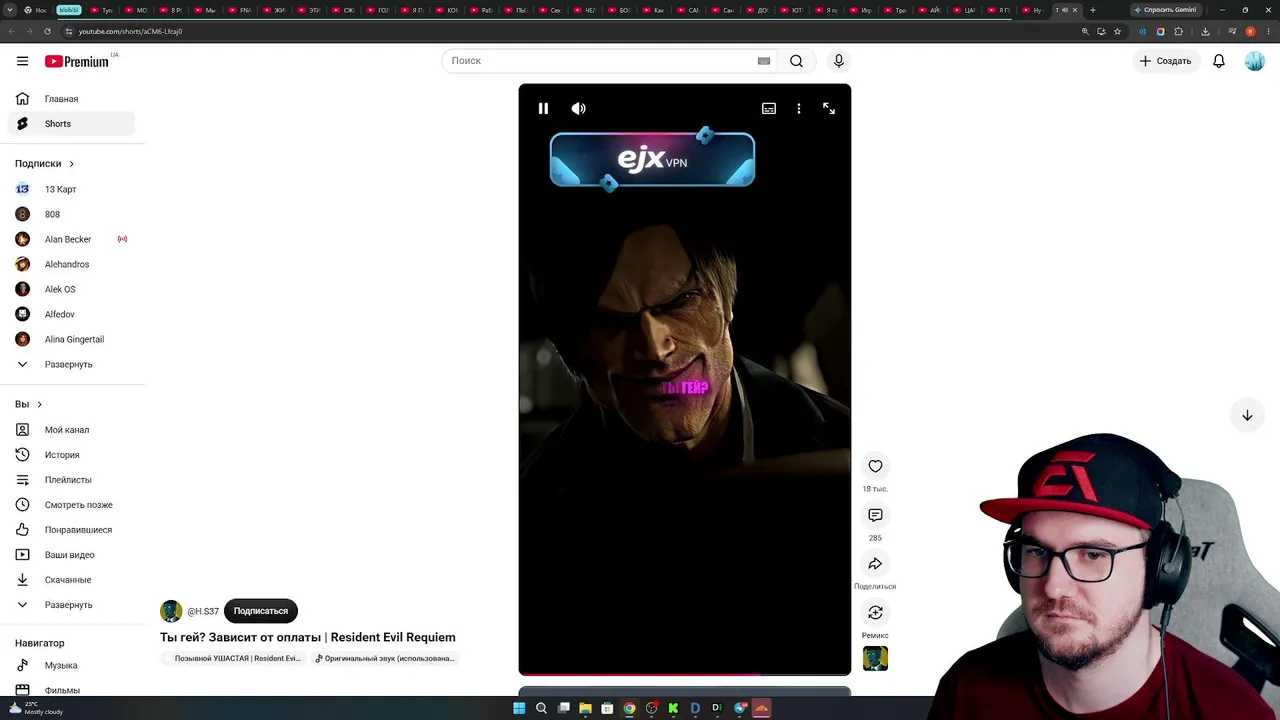Open the '13 Карт' subscription
The width and height of the screenshot is (1280, 720).
71,189
